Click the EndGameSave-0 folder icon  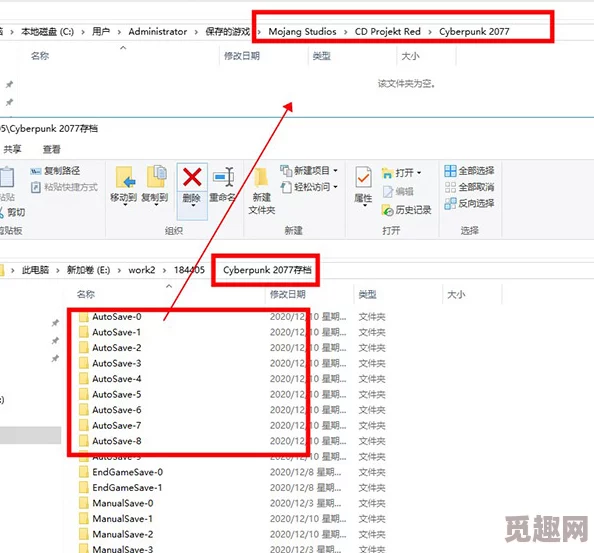84,472
